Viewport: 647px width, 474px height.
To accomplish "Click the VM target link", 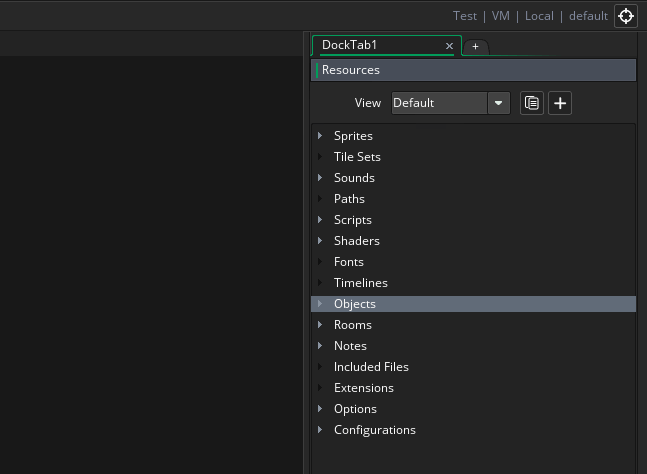I will [x=500, y=16].
